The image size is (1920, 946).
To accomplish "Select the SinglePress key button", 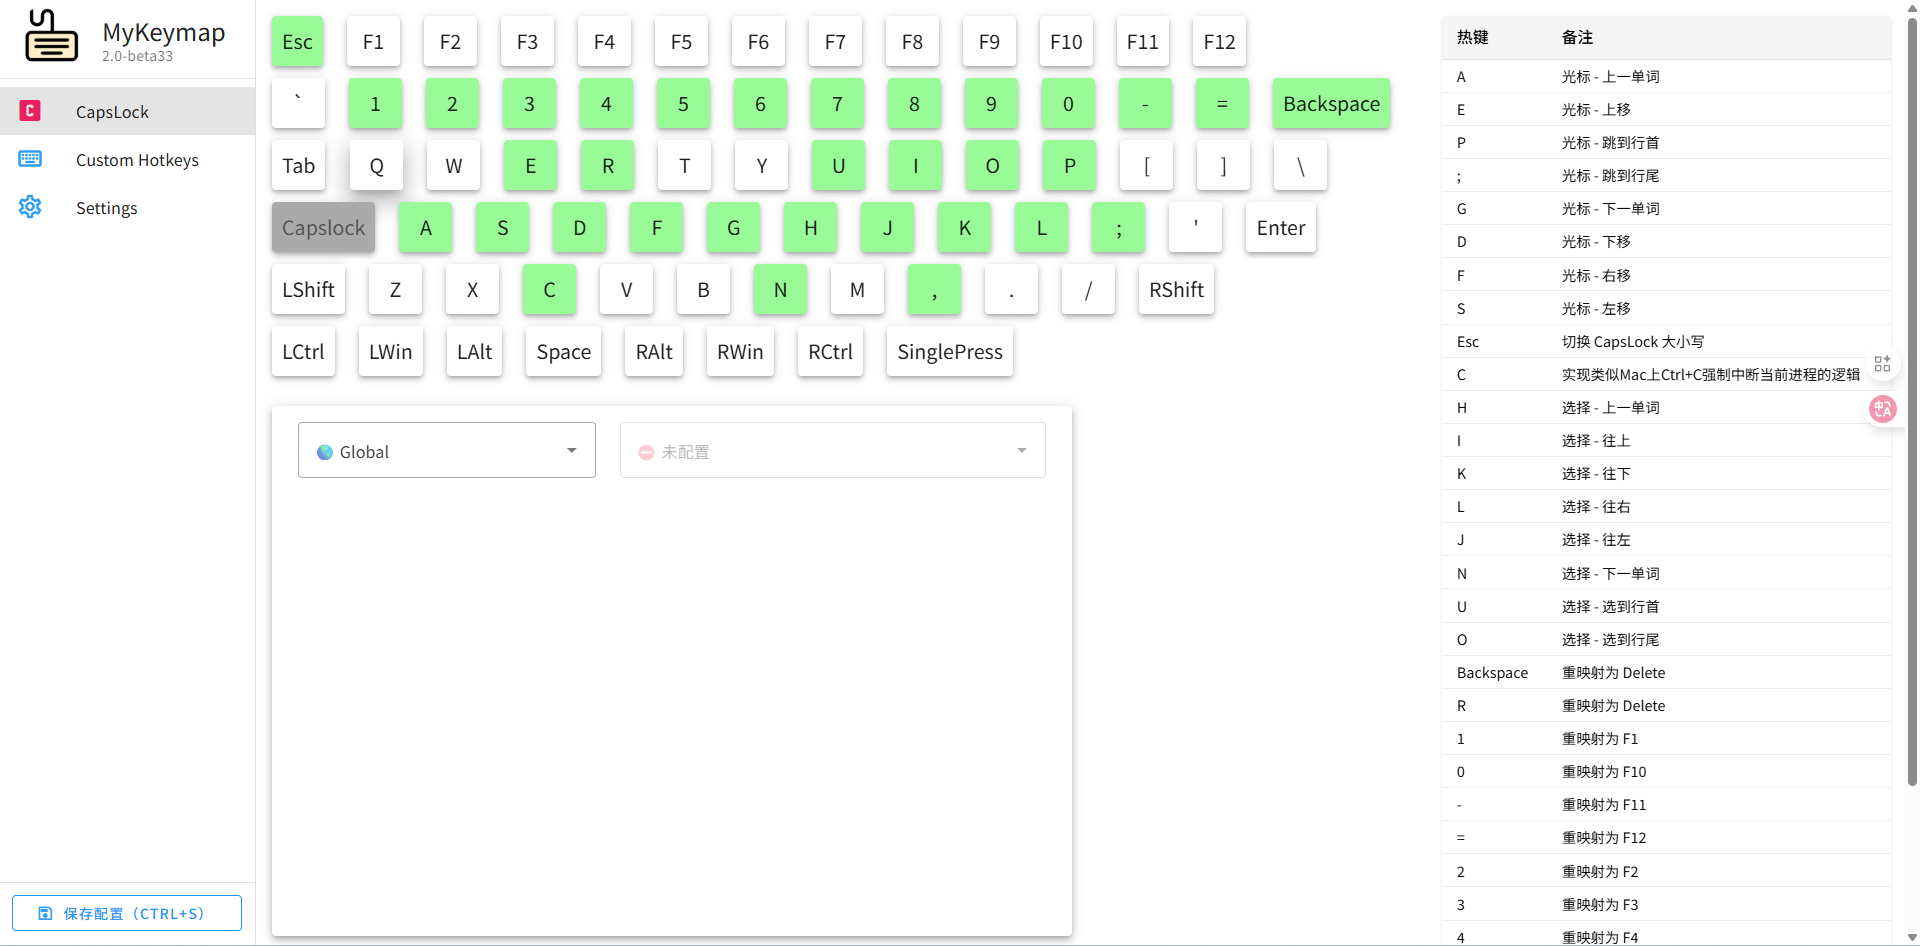I will pyautogui.click(x=949, y=352).
